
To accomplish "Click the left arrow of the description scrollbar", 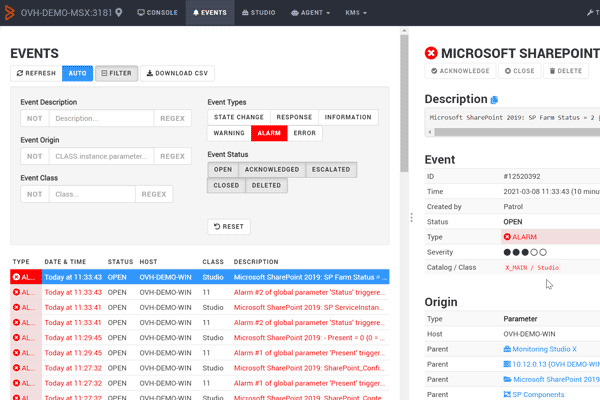I will (430, 132).
